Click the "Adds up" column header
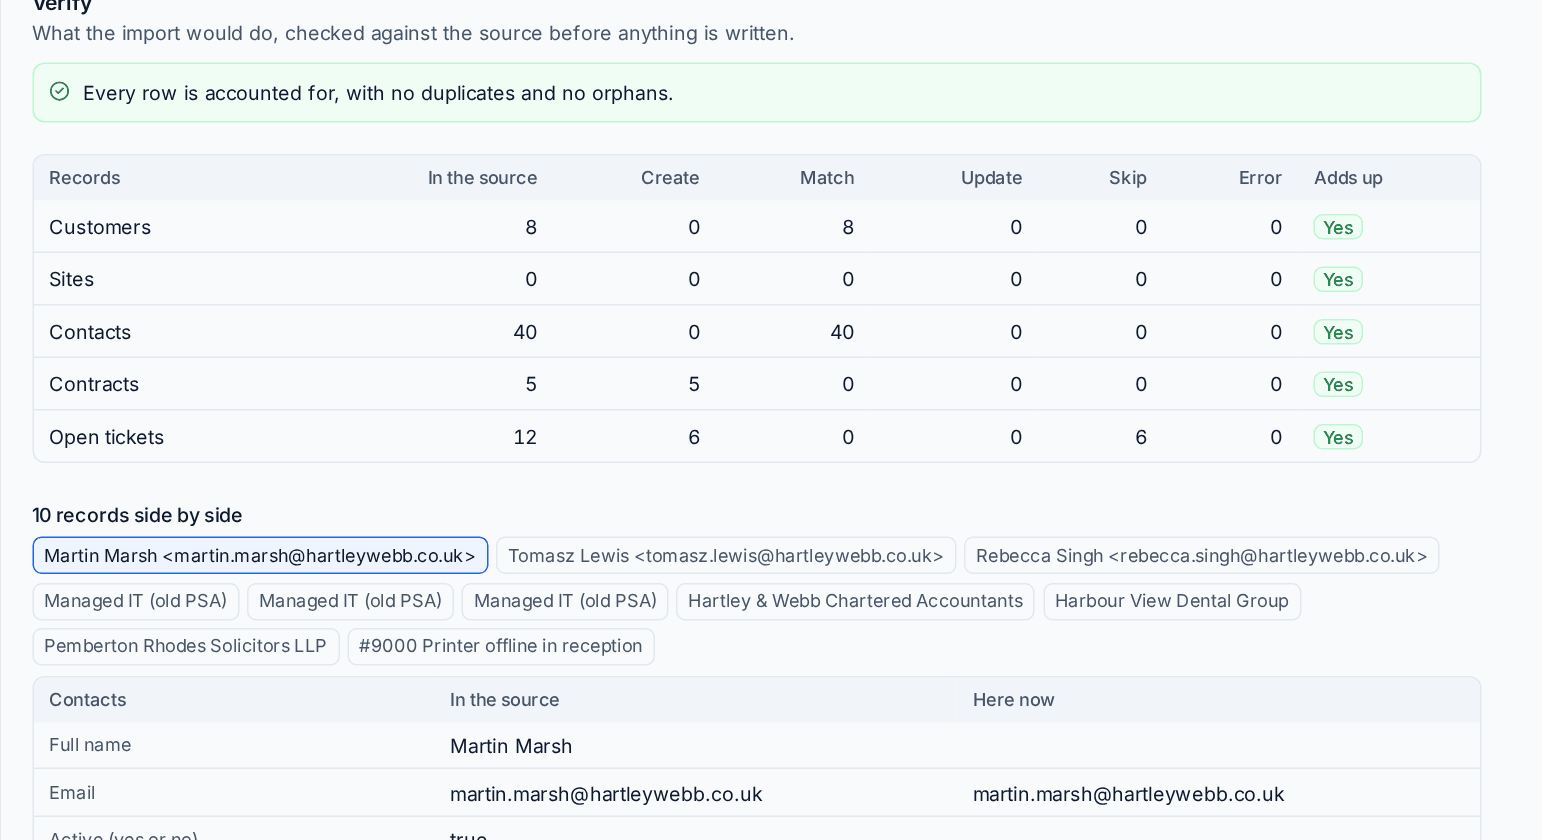1542x840 pixels. coord(1348,178)
